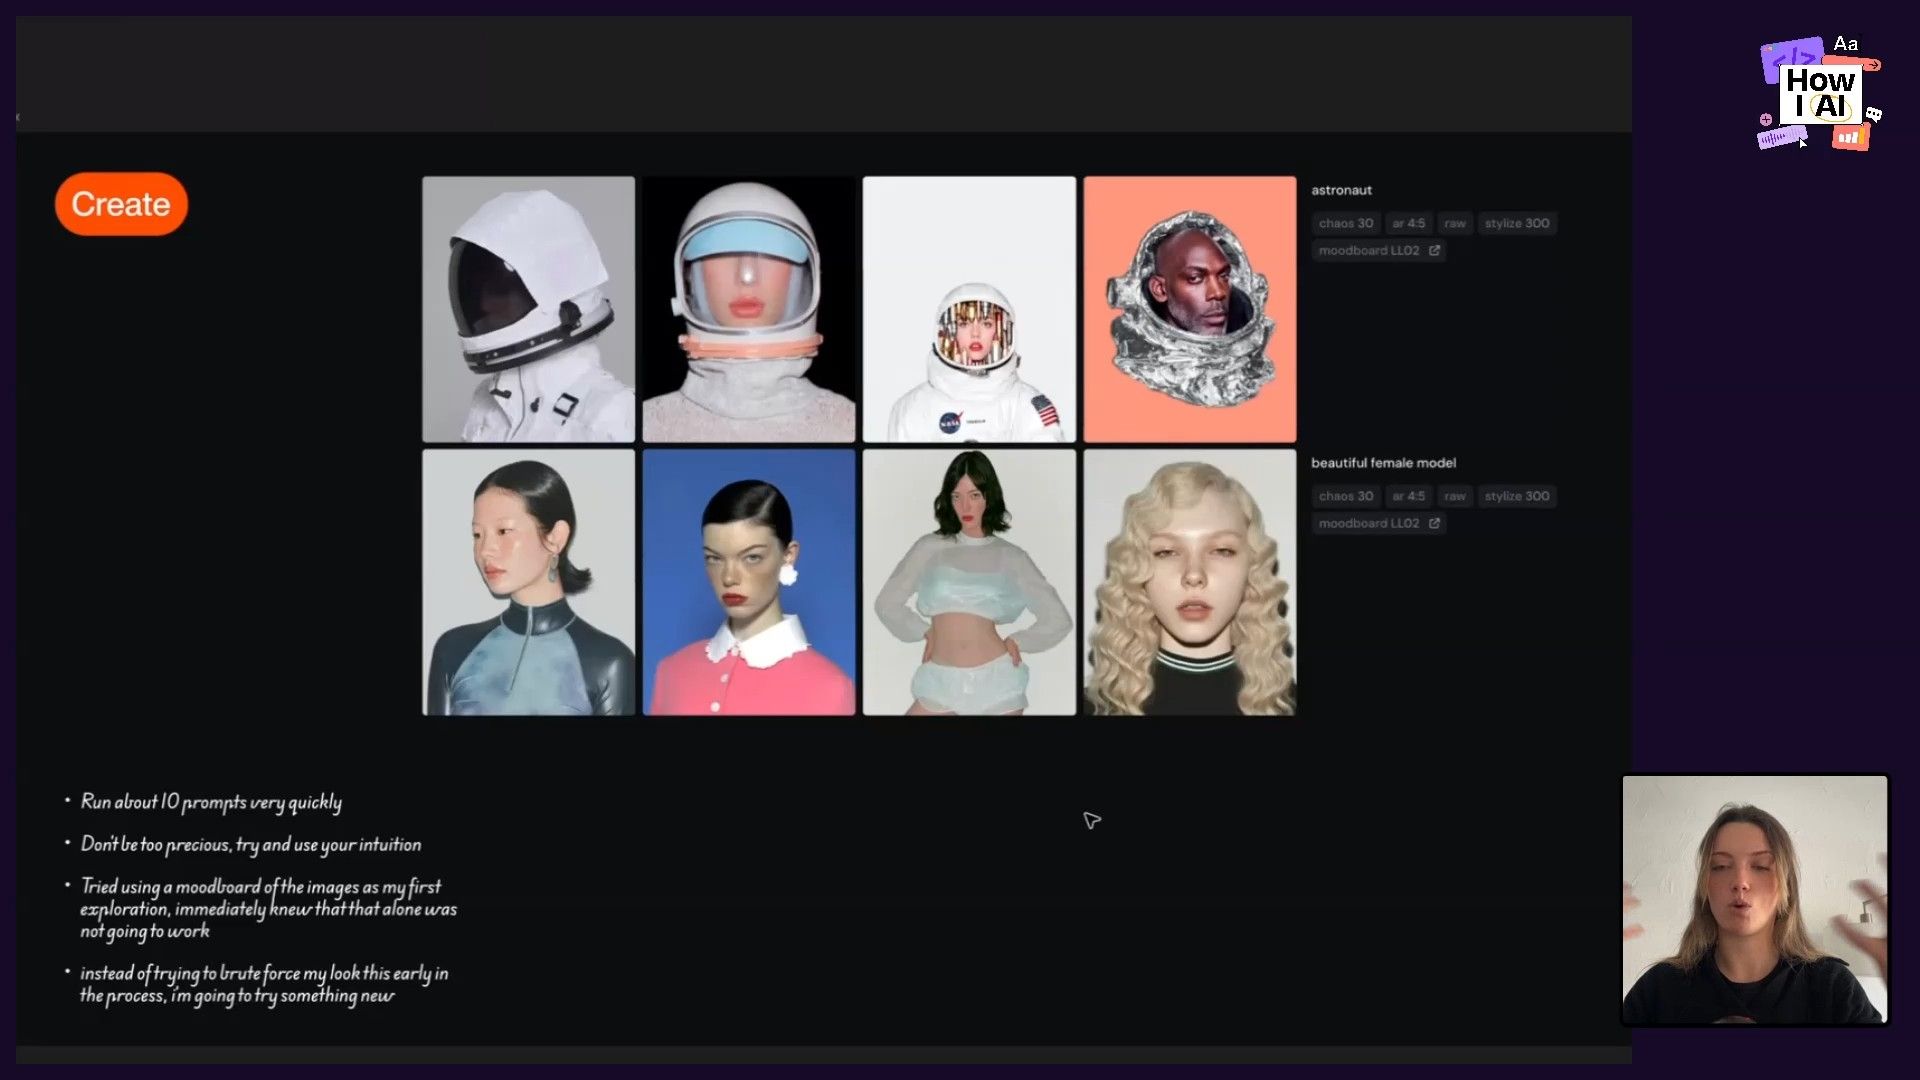Screen dimensions: 1920x1080
Task: Click the astronaut prompt text
Action: click(1341, 190)
